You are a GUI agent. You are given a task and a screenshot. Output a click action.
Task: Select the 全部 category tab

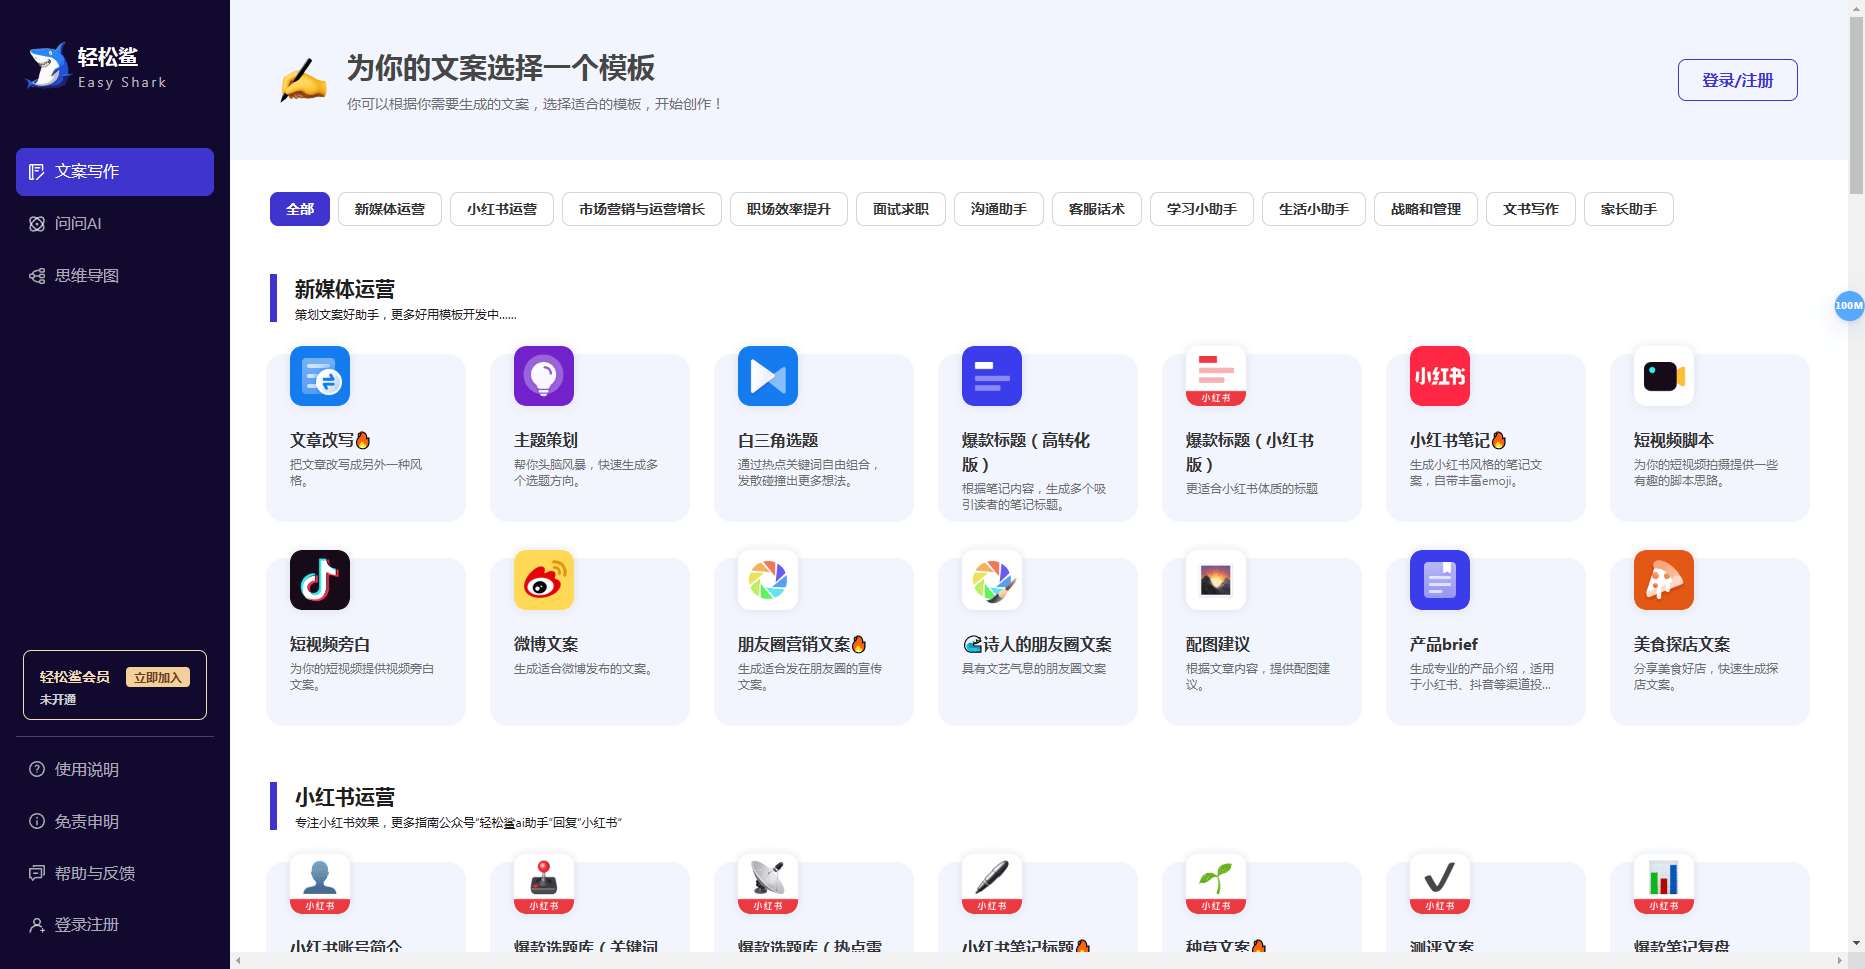coord(300,209)
